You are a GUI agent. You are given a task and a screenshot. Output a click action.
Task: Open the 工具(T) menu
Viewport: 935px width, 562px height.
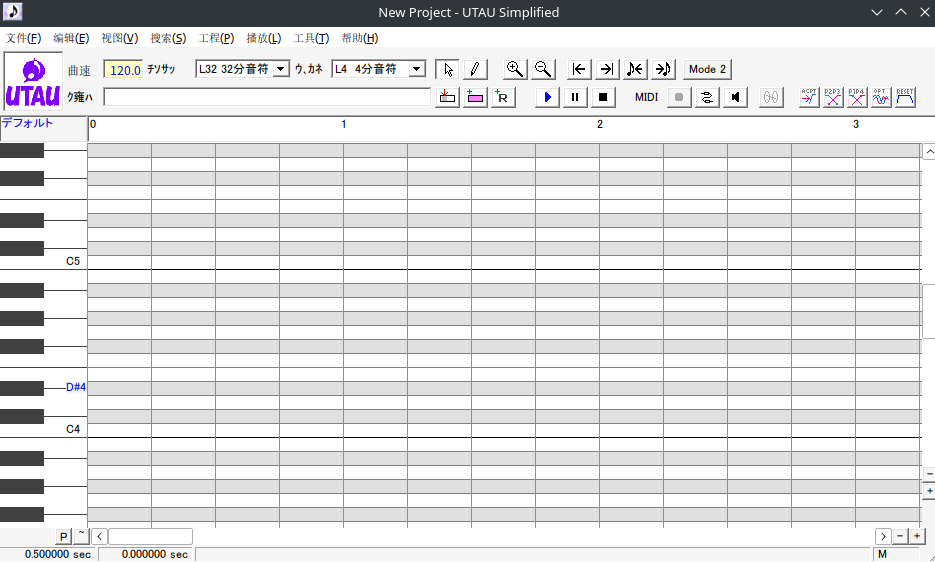tap(311, 38)
